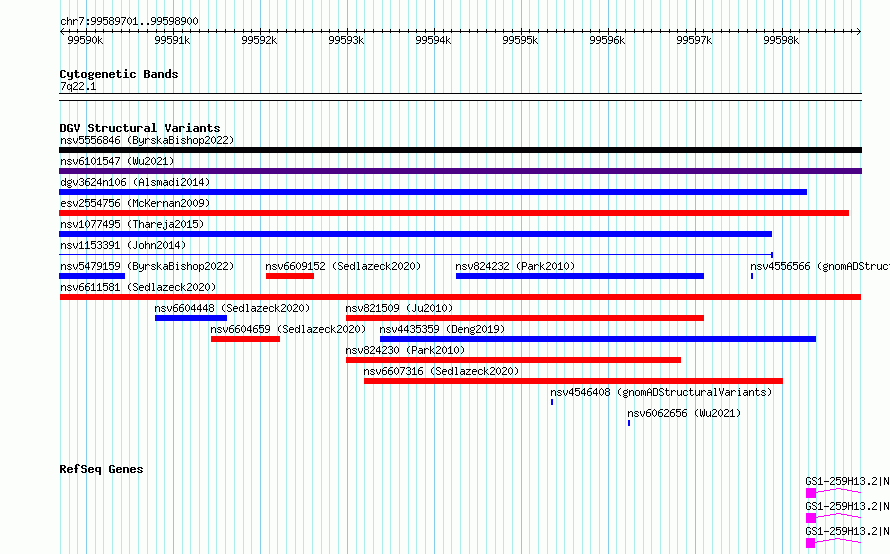Open the dgv3624n106 (Alsmadi2014) label
The image size is (890, 554).
tap(135, 182)
